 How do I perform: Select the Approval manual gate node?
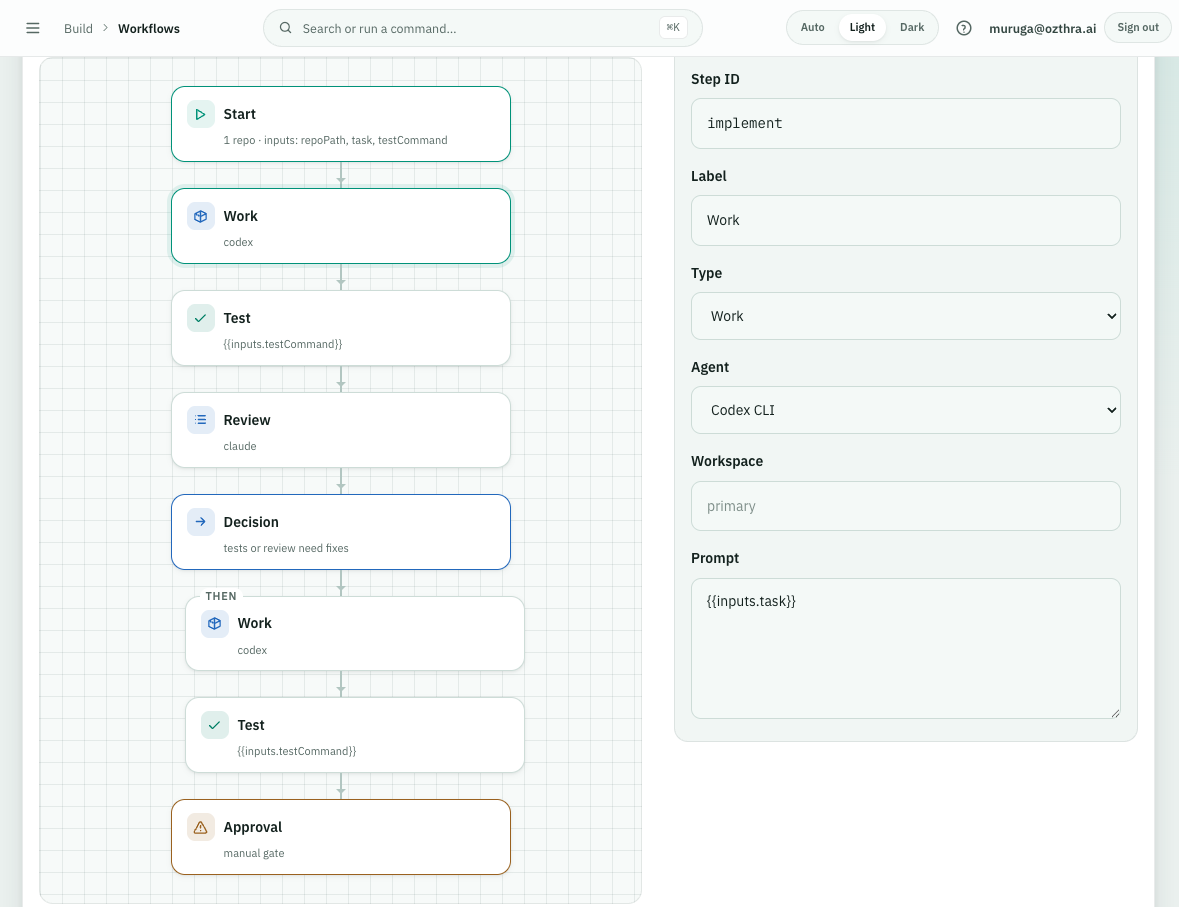[x=341, y=837]
